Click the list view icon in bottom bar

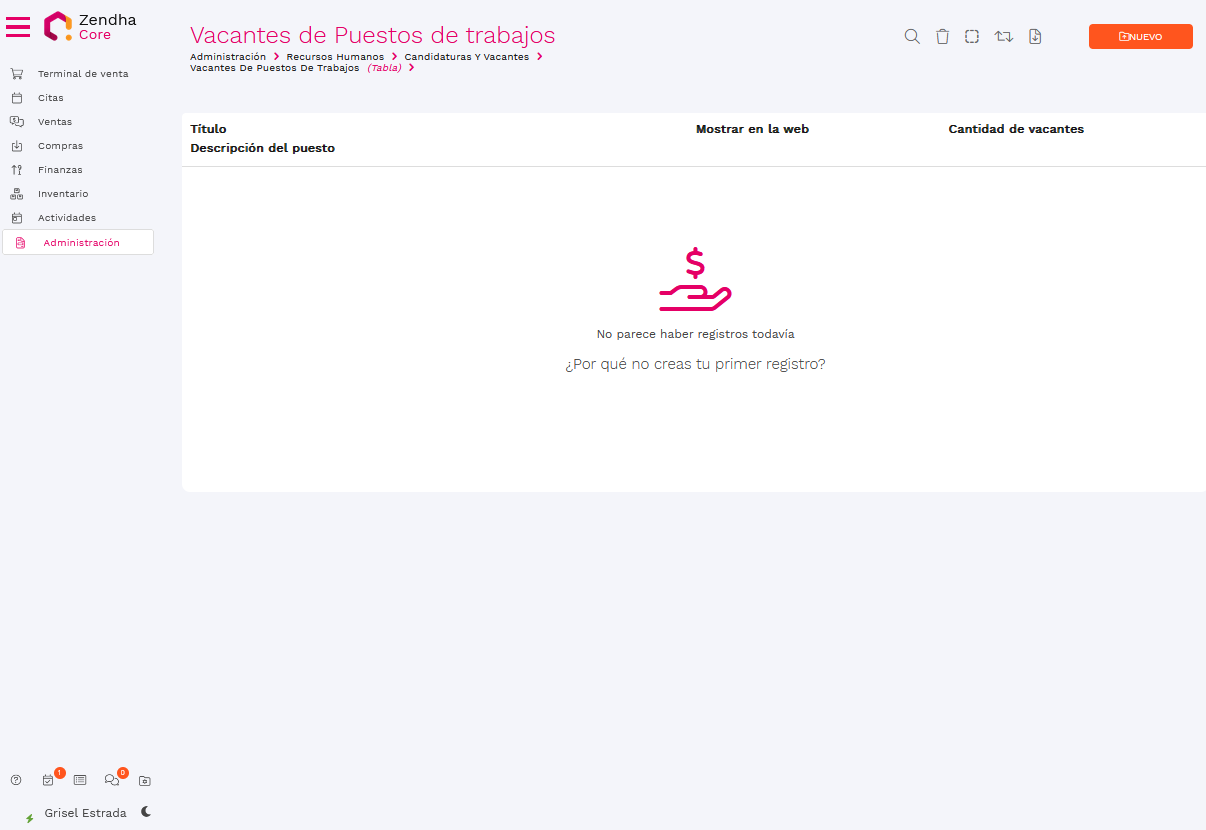pos(80,780)
